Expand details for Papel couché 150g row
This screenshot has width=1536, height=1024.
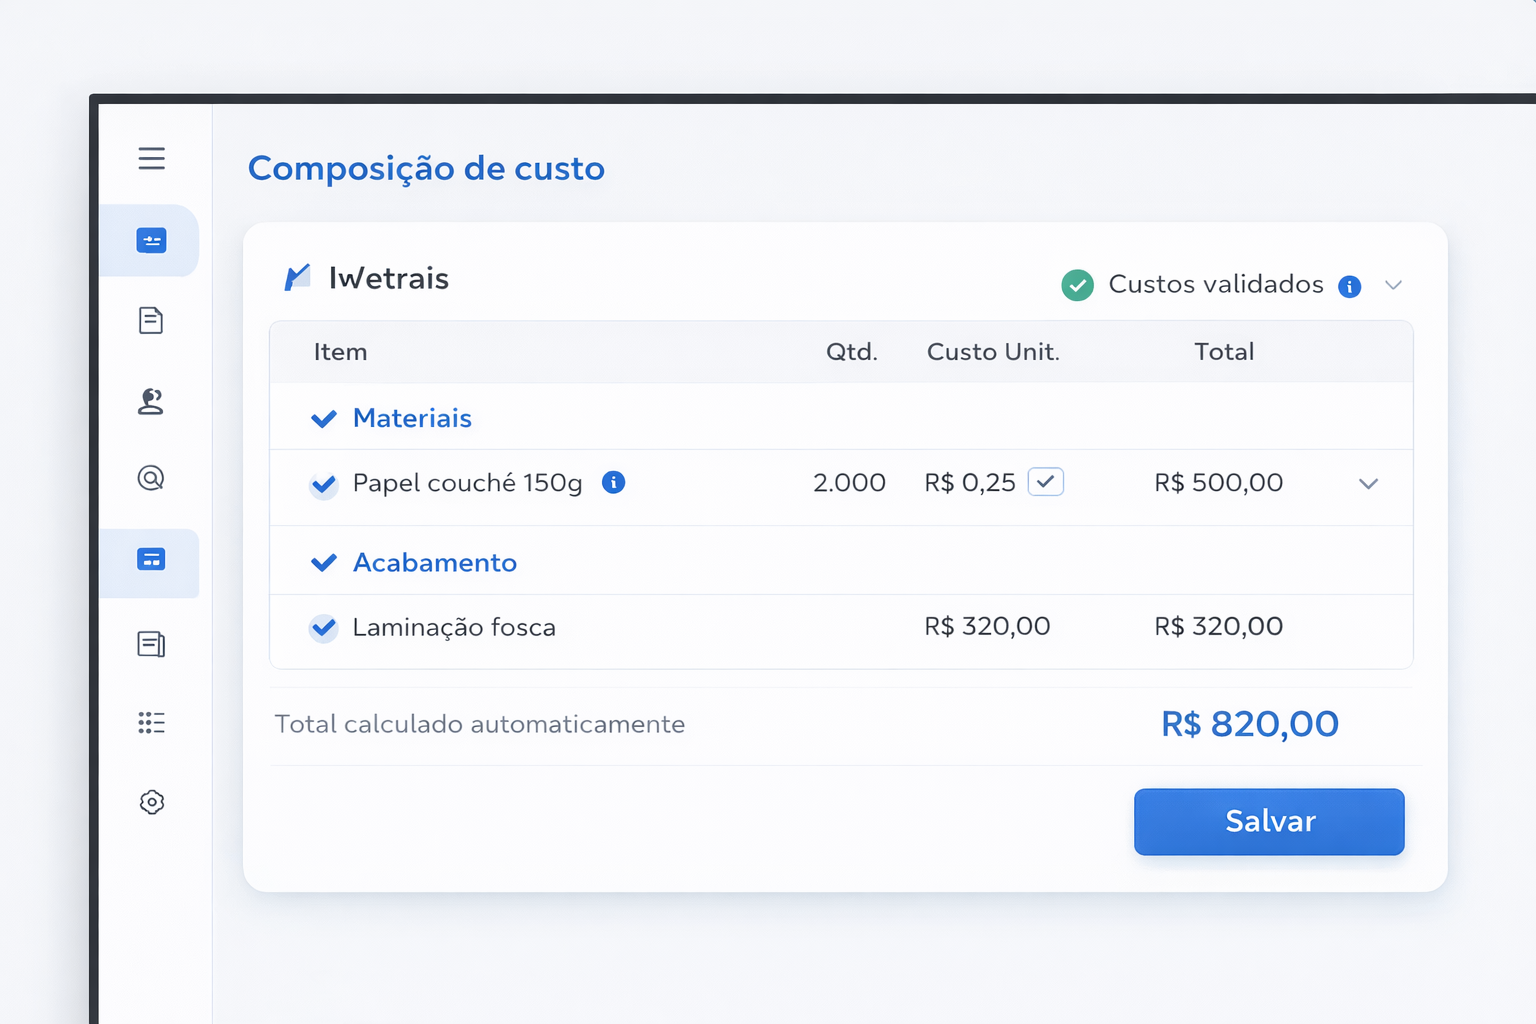click(x=1368, y=484)
